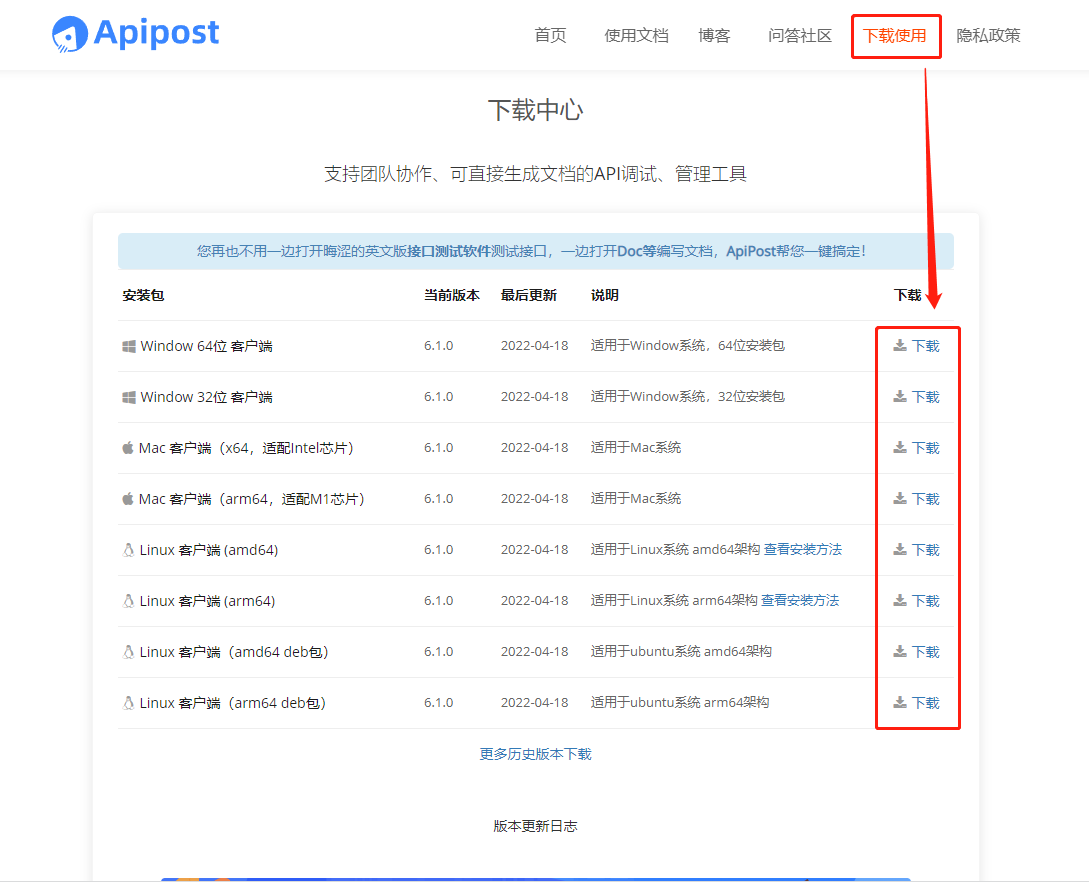
Task: Click download icon for Window 32位 客户端
Action: point(899,396)
